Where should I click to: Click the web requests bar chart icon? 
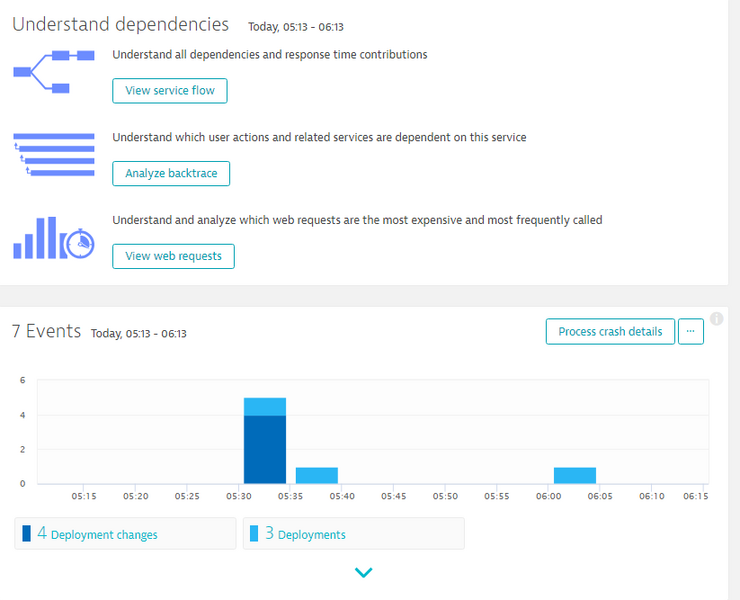[53, 238]
